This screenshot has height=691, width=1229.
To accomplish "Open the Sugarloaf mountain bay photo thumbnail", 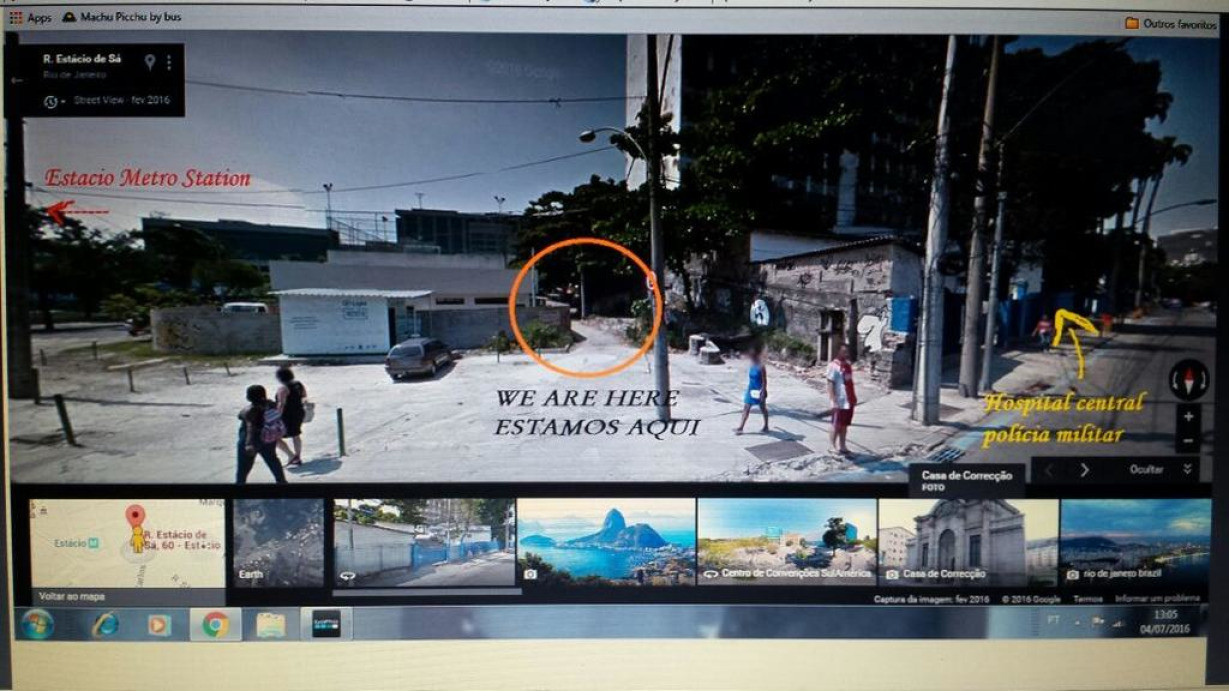I will (605, 543).
